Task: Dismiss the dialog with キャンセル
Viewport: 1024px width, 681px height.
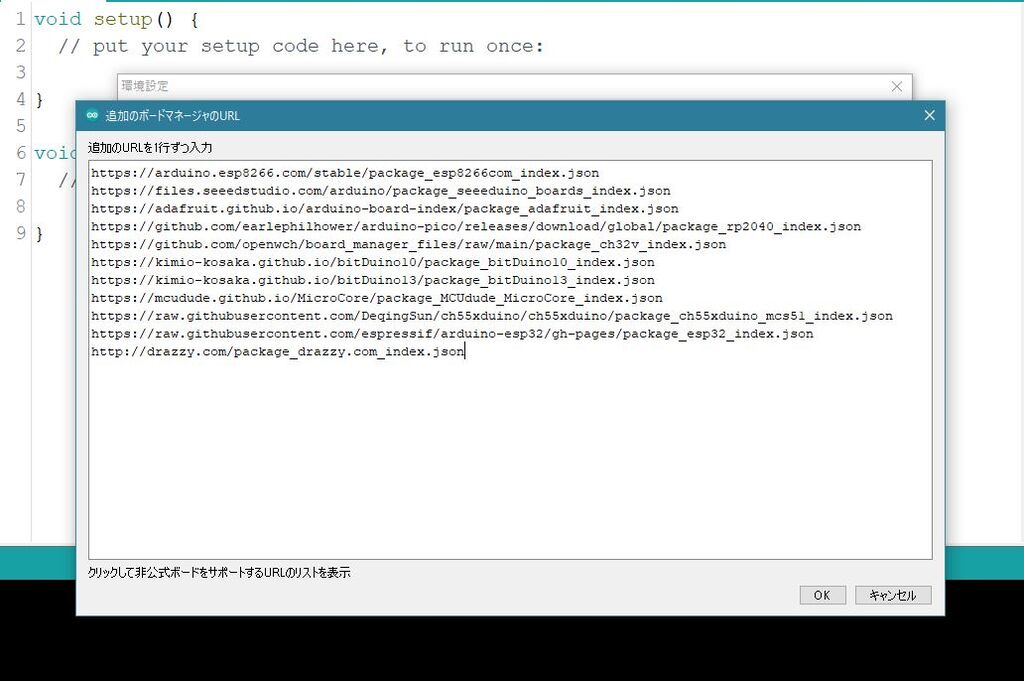Action: coord(893,595)
